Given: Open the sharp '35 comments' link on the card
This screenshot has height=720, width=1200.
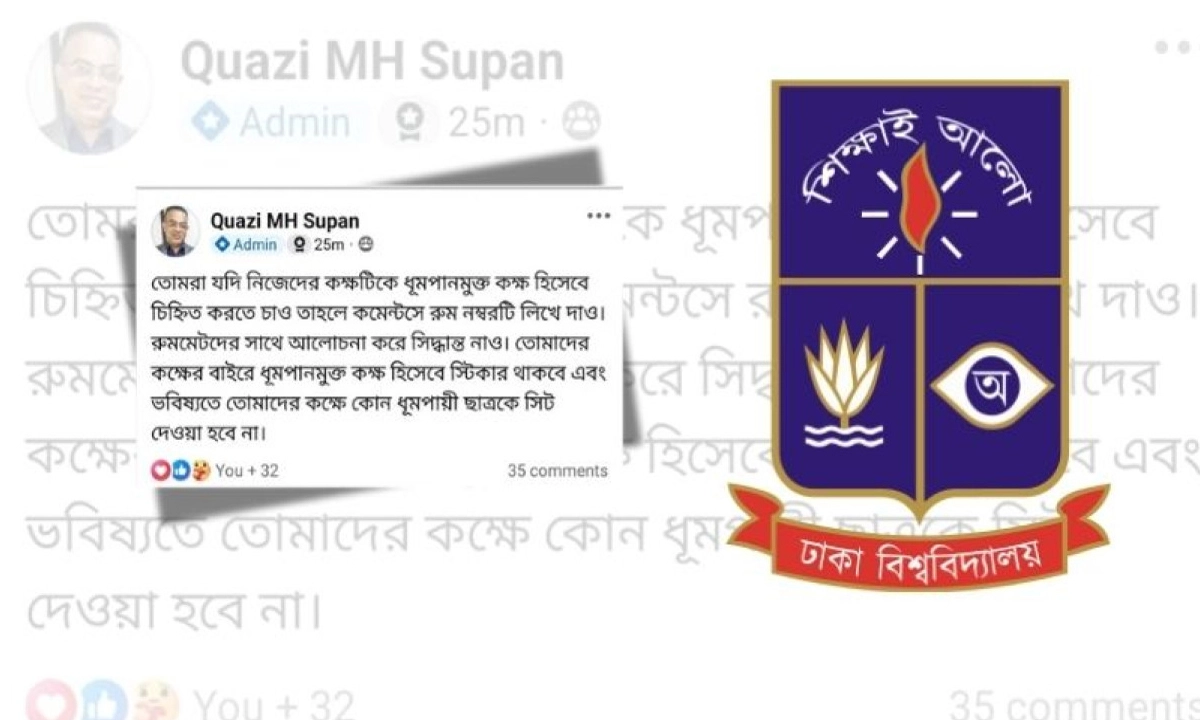Looking at the screenshot, I should pyautogui.click(x=557, y=470).
